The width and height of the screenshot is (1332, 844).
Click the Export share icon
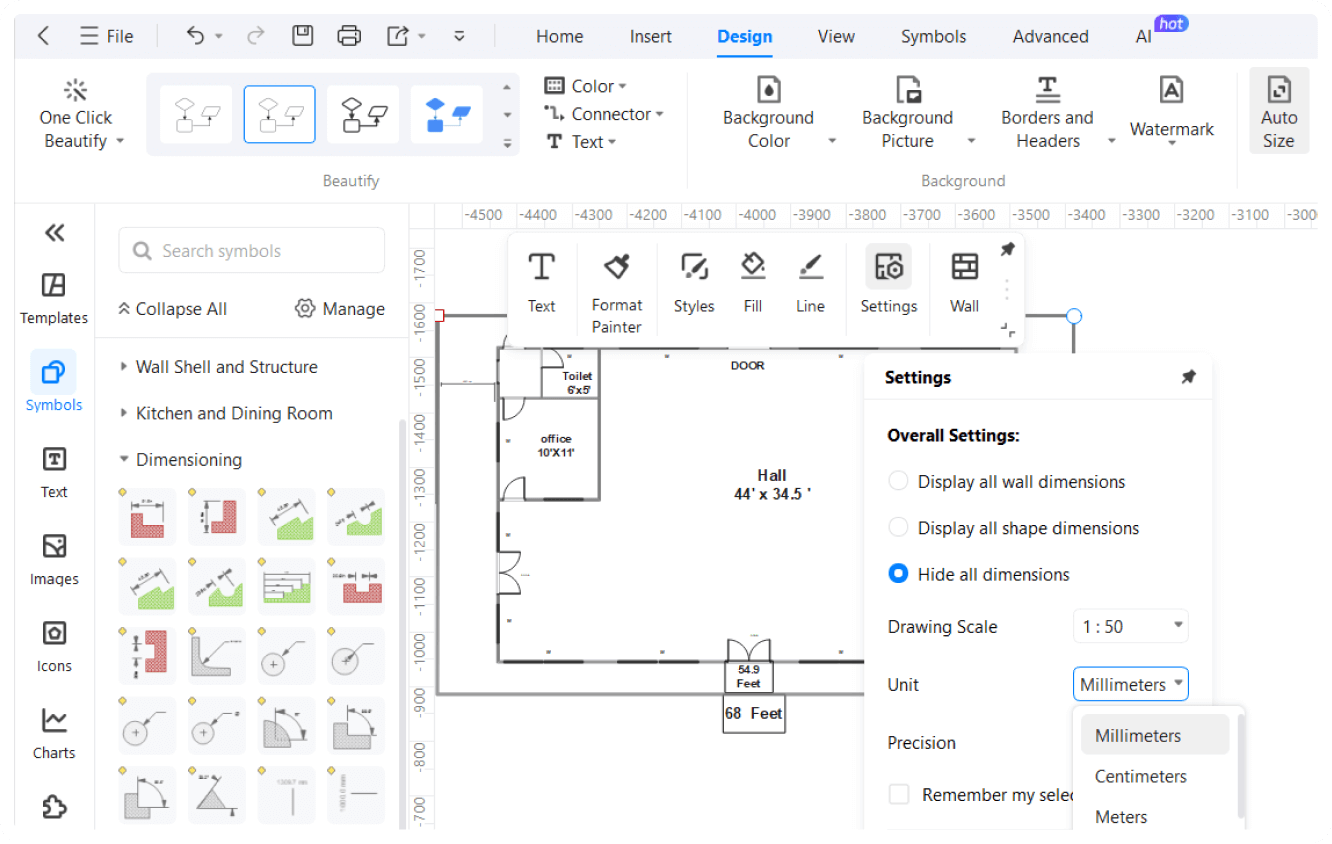click(398, 36)
